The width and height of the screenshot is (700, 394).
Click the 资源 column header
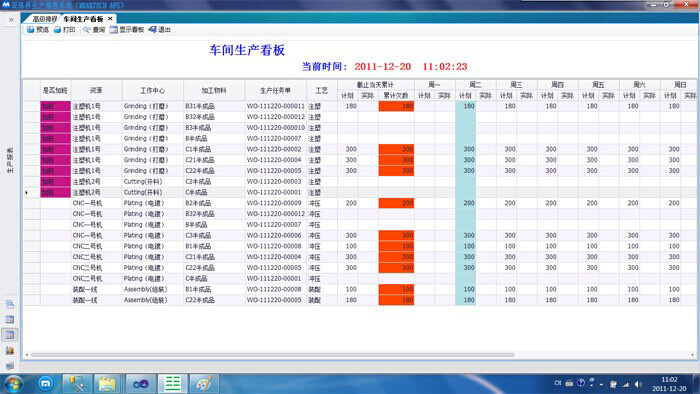[96, 90]
